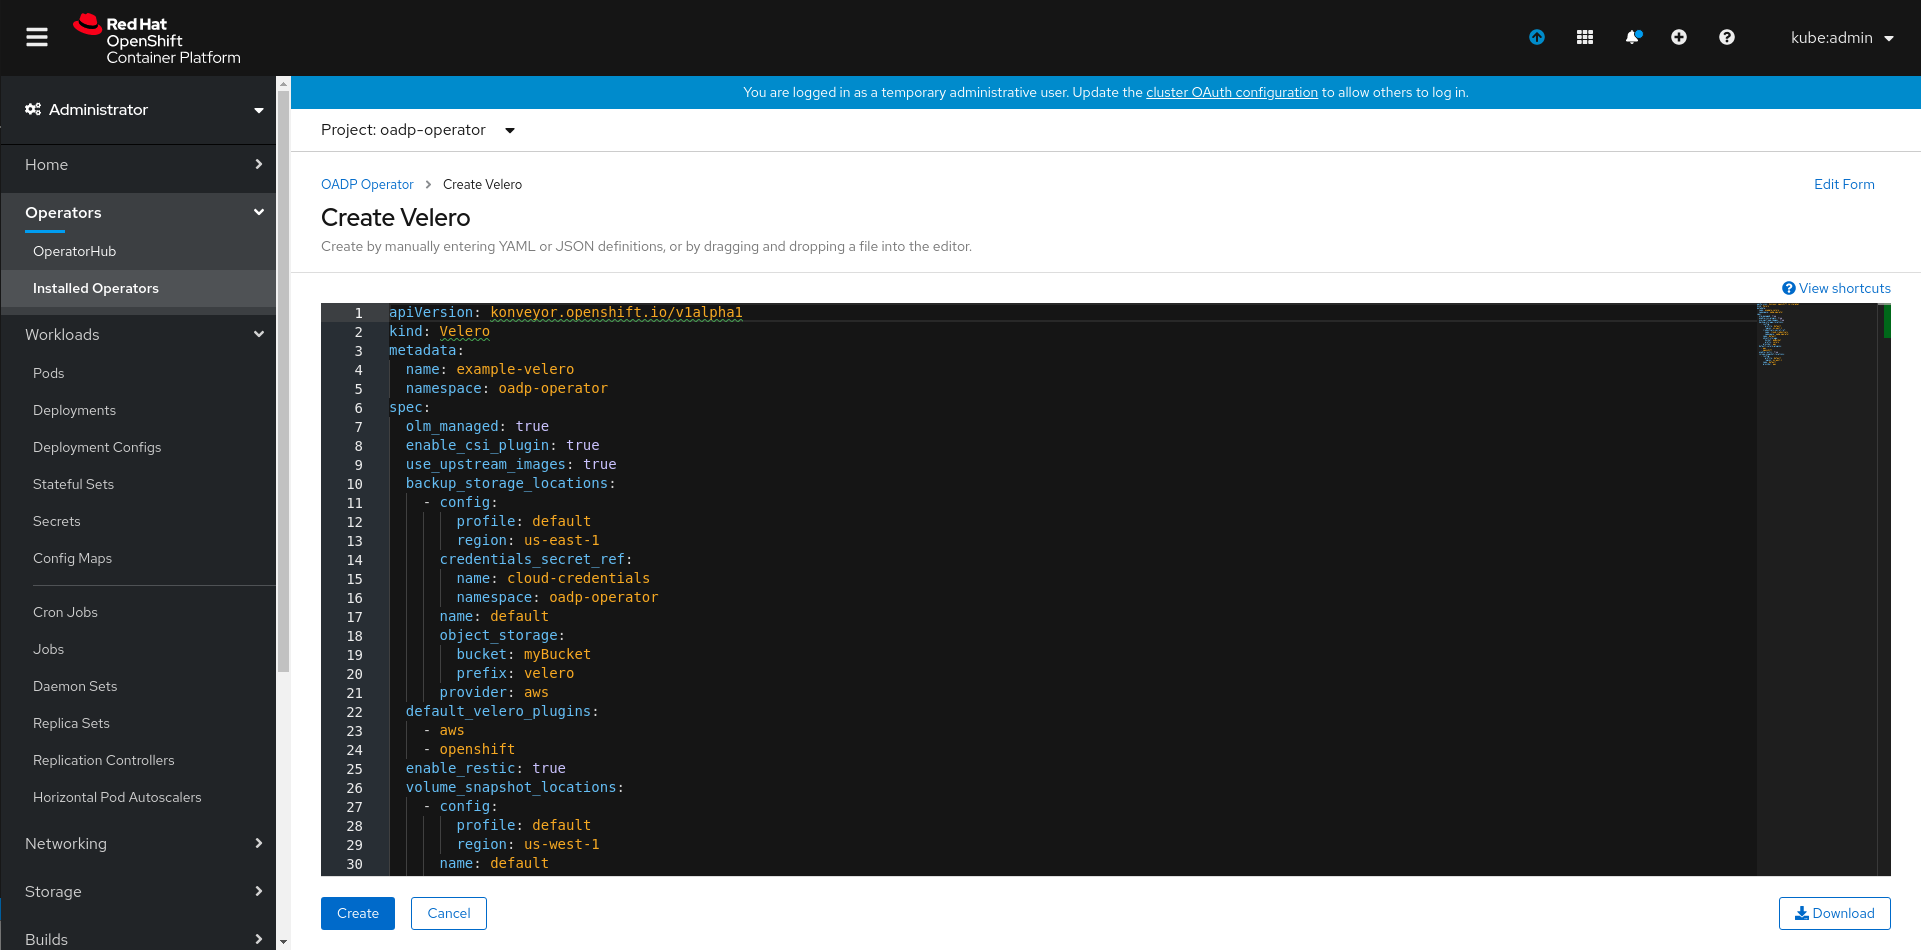Switch to Edit Form view
The width and height of the screenshot is (1921, 950).
pos(1844,185)
